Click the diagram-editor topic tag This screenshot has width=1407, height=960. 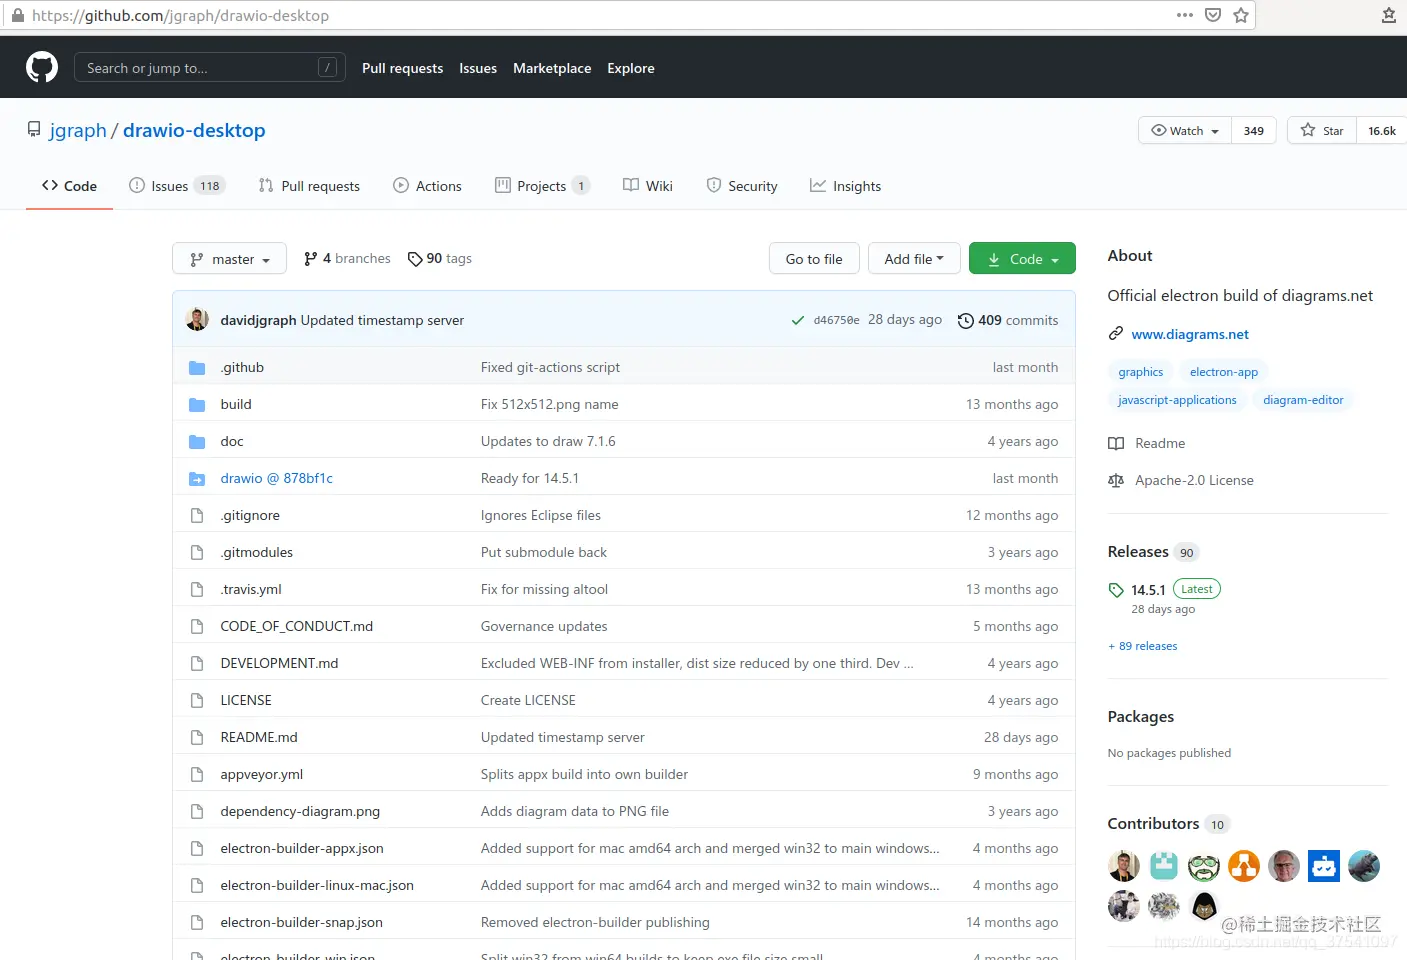pyautogui.click(x=1303, y=400)
